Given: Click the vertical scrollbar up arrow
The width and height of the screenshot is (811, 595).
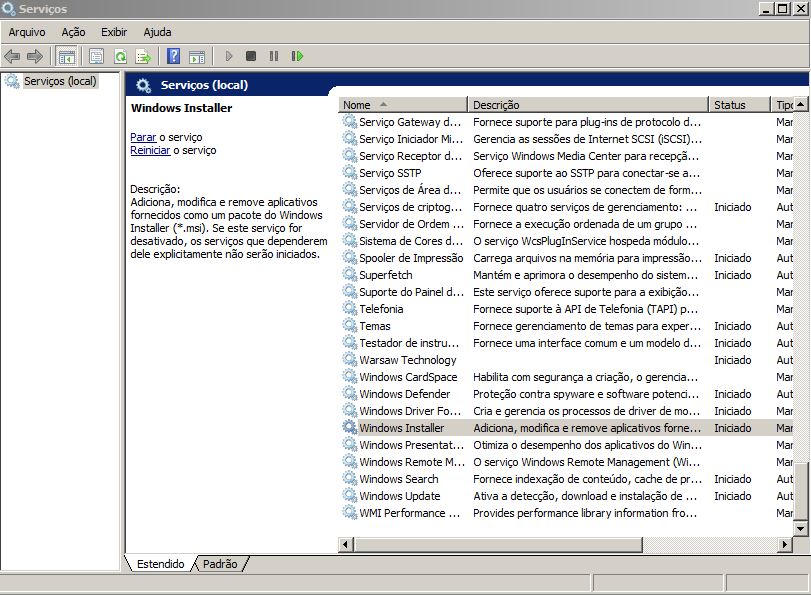Looking at the screenshot, I should [800, 104].
